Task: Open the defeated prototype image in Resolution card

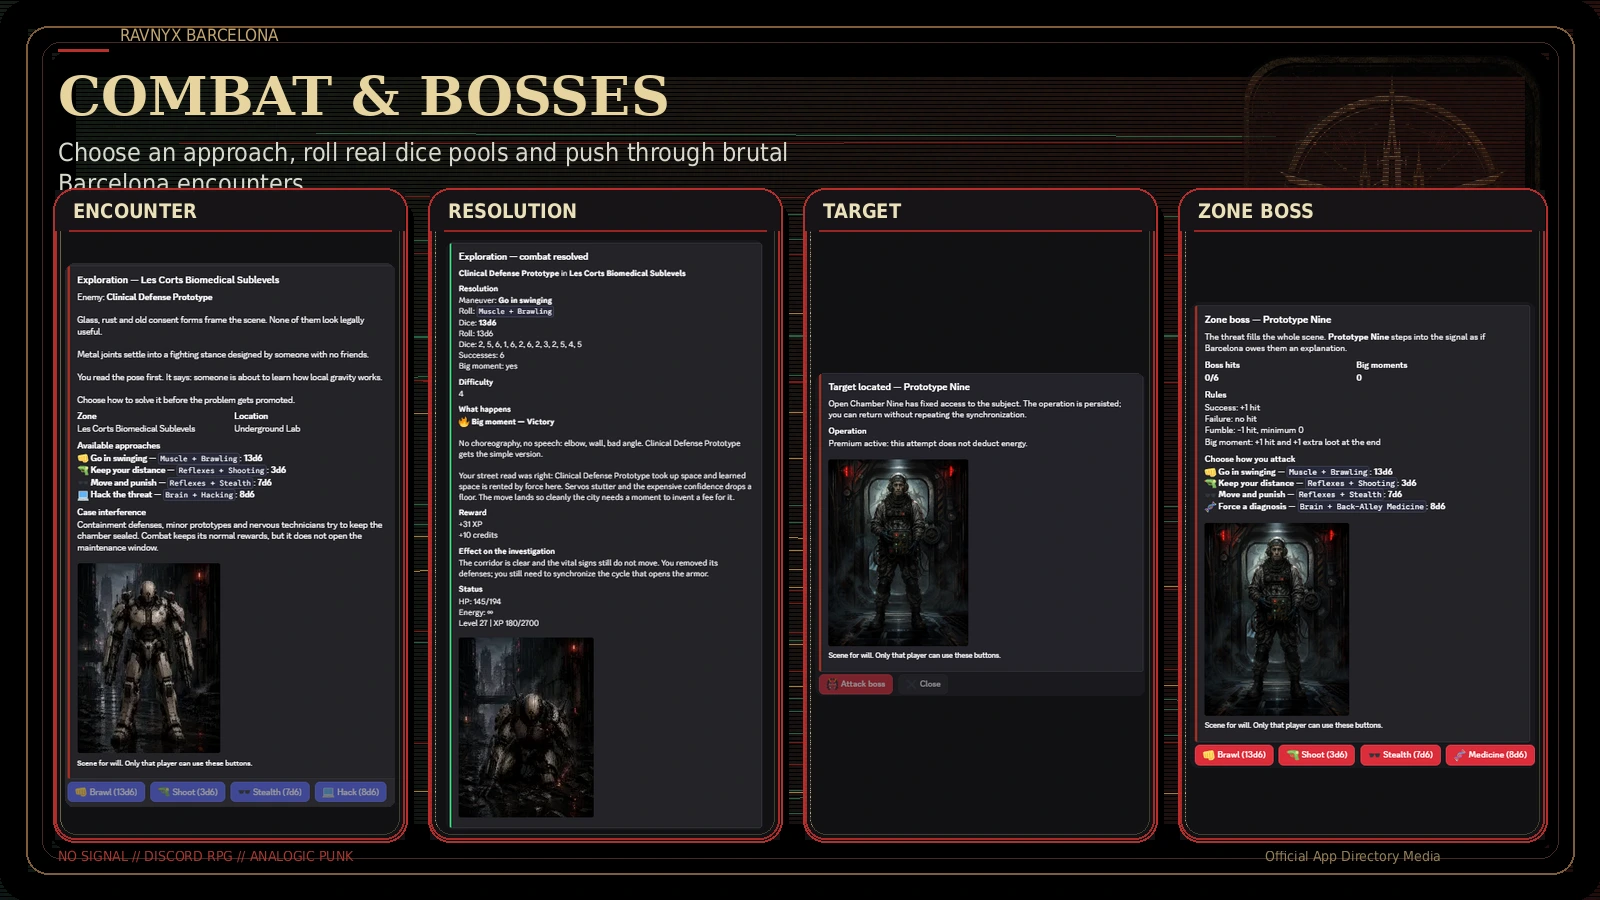Action: click(526, 727)
